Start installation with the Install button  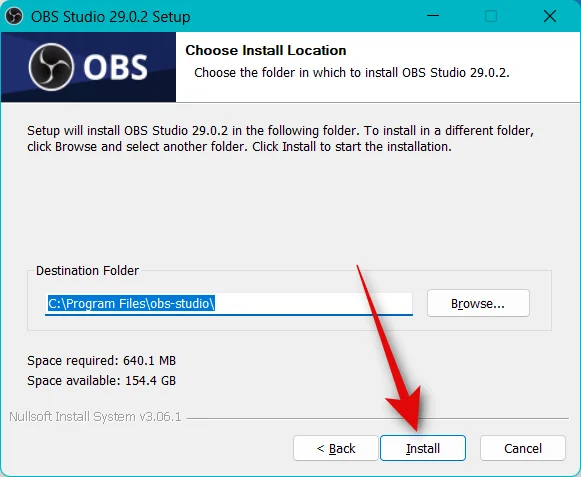(423, 448)
